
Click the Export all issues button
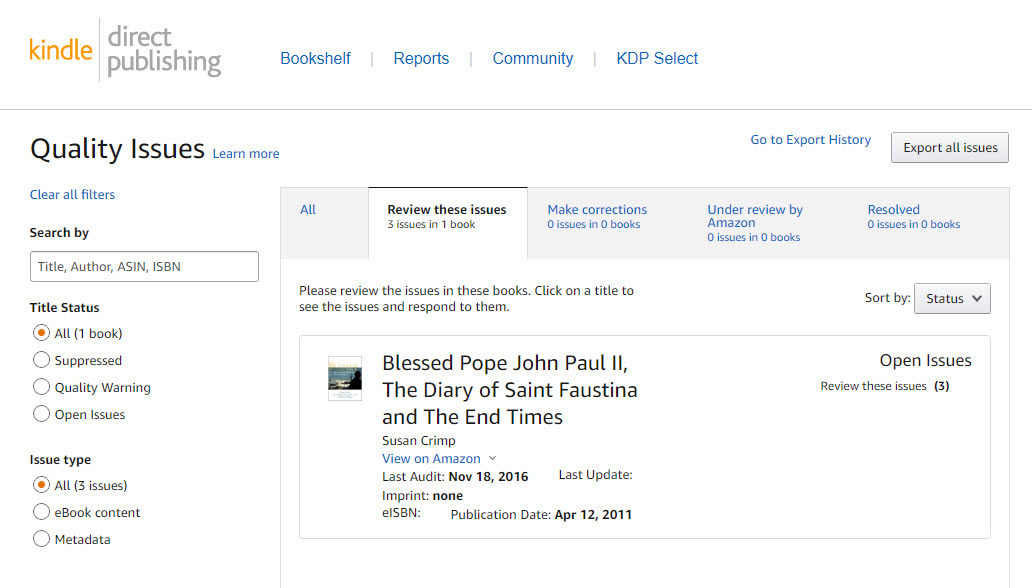[x=950, y=147]
